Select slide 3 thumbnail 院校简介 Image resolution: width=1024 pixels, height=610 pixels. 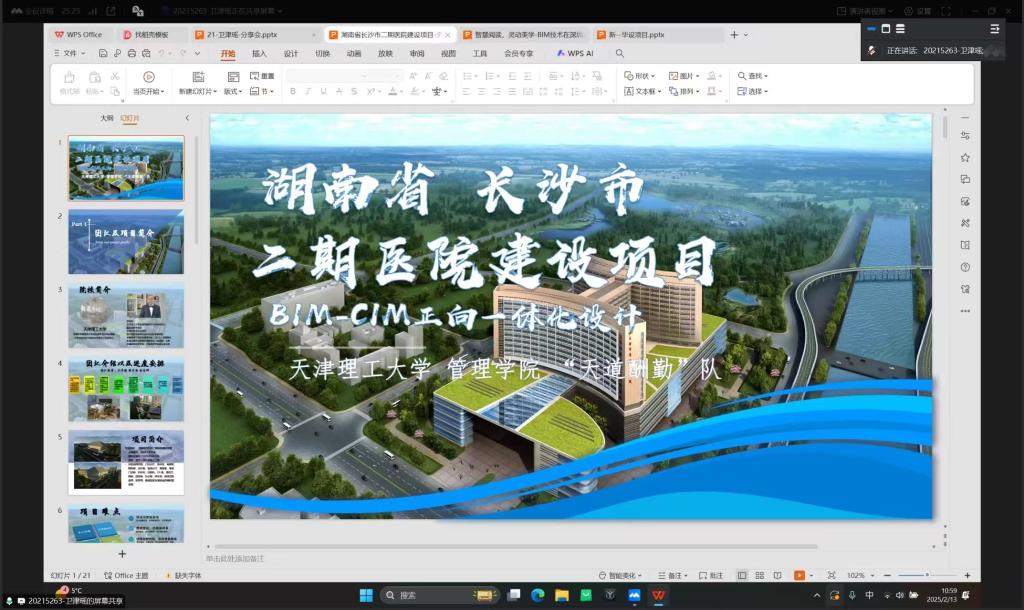tap(126, 316)
